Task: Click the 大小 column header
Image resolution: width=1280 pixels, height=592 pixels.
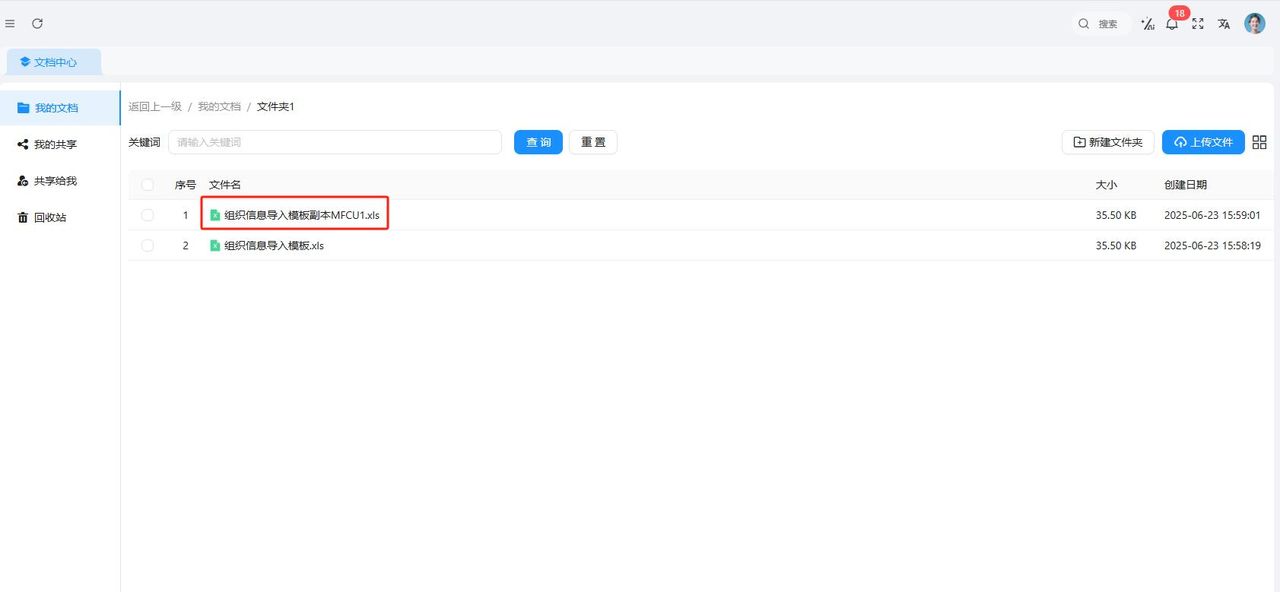Action: [1106, 185]
